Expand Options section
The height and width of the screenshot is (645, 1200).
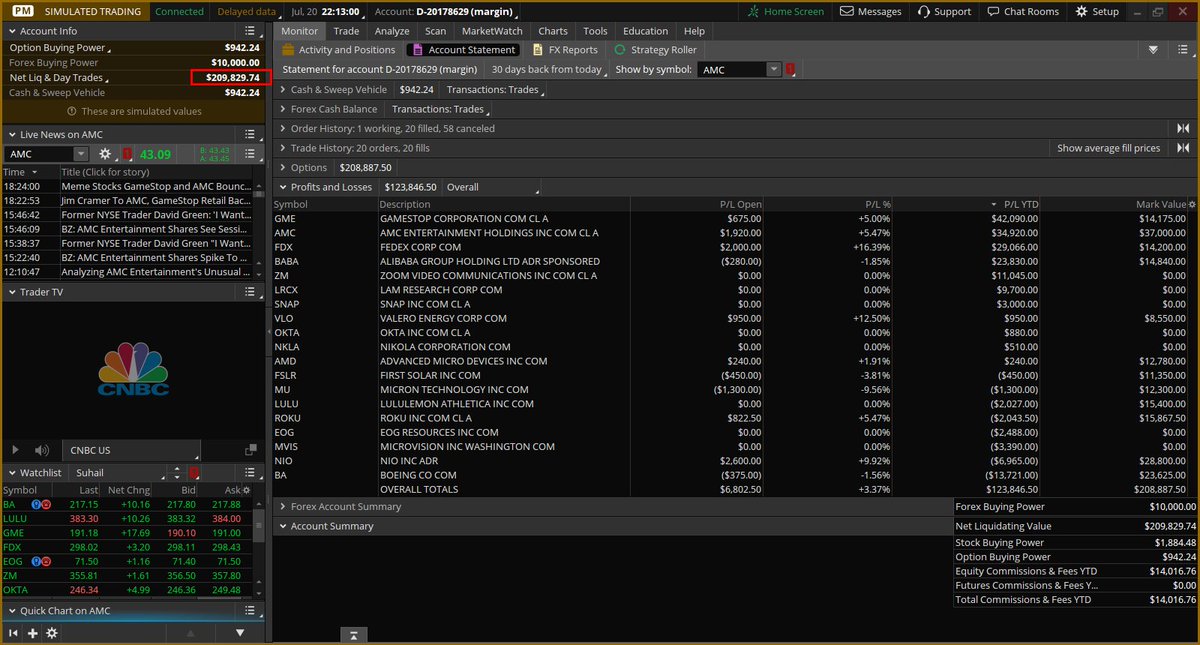coord(283,167)
